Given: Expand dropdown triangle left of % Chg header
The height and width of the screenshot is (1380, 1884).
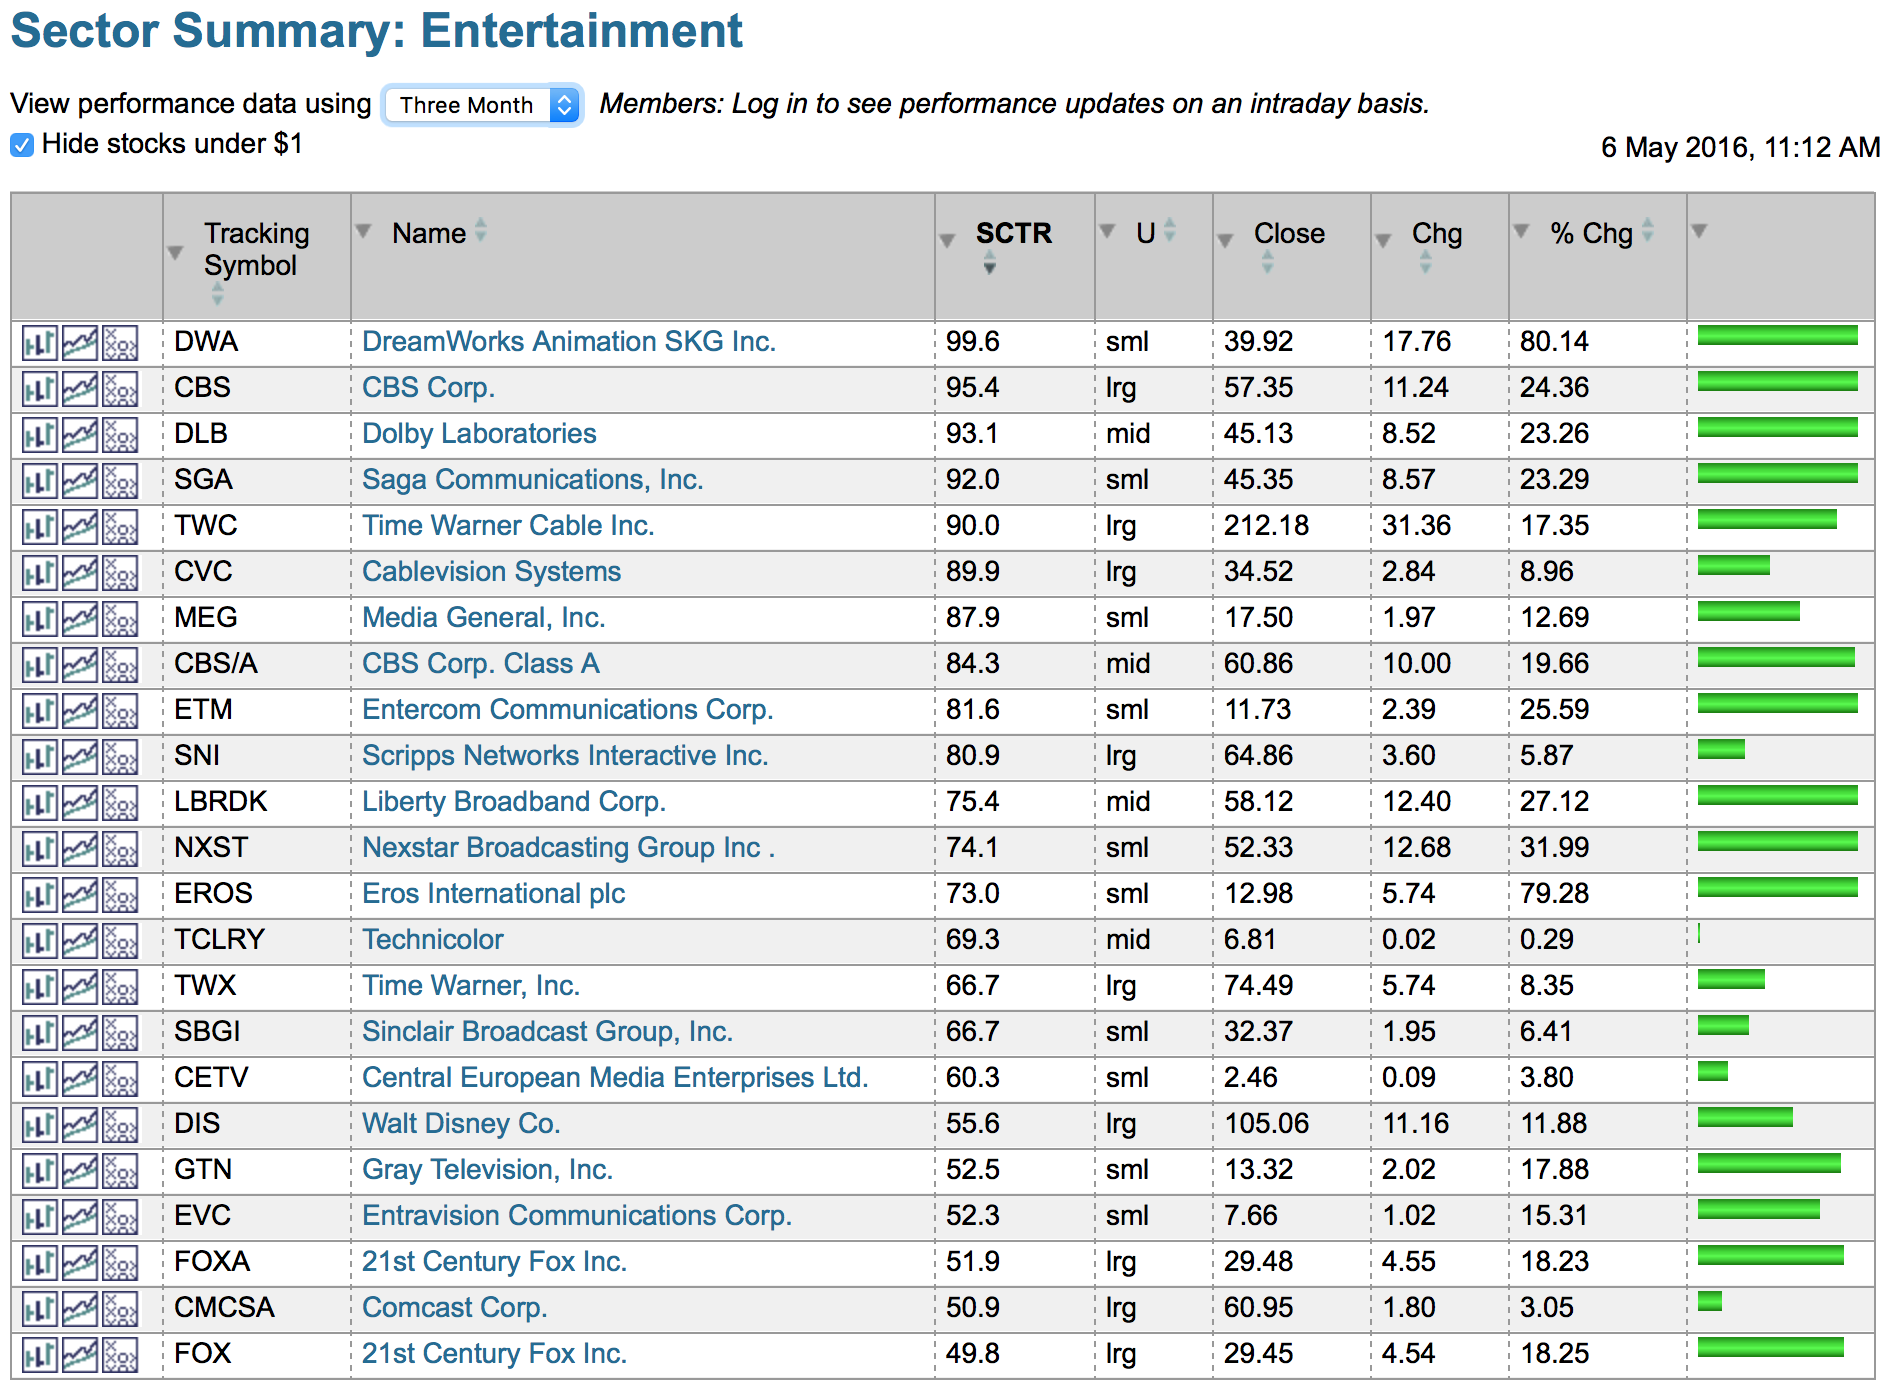Looking at the screenshot, I should pos(1522,232).
